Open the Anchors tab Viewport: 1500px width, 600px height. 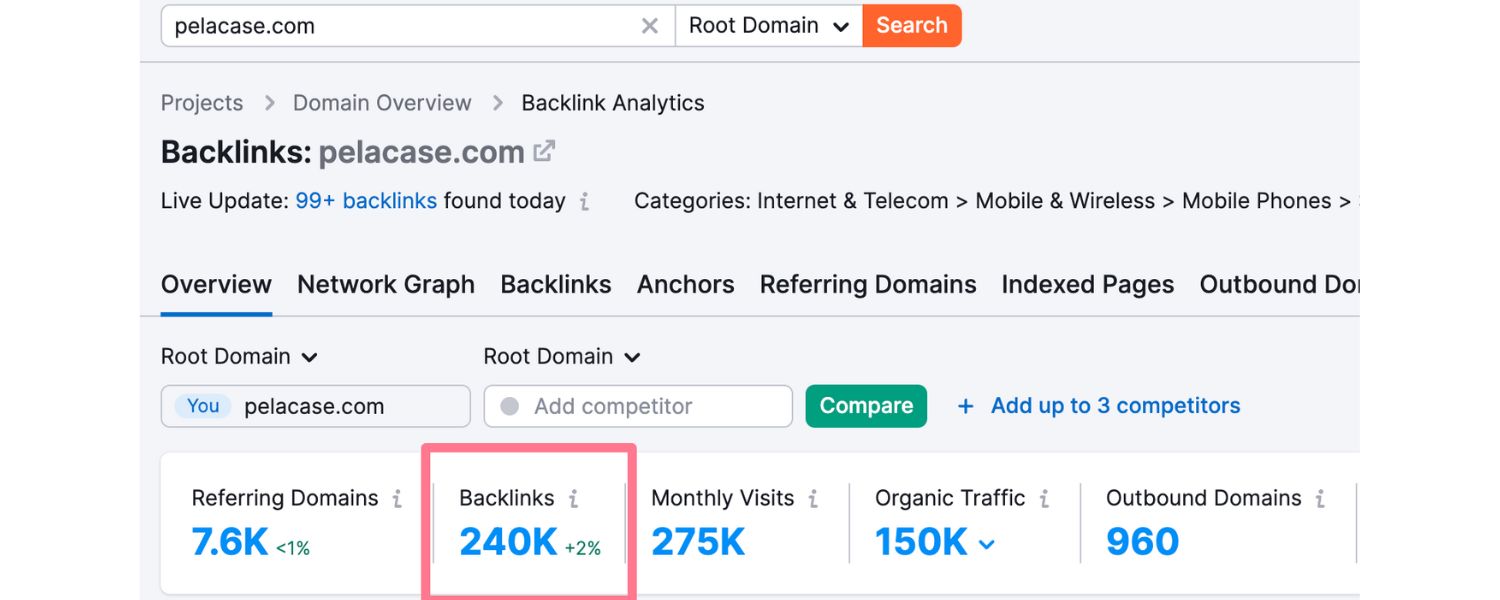[x=685, y=285]
